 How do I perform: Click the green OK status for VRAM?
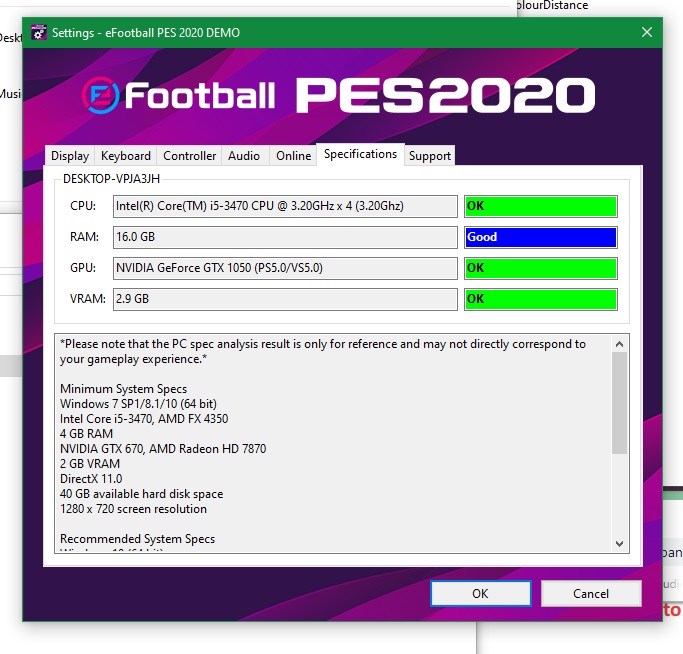[x=541, y=299]
